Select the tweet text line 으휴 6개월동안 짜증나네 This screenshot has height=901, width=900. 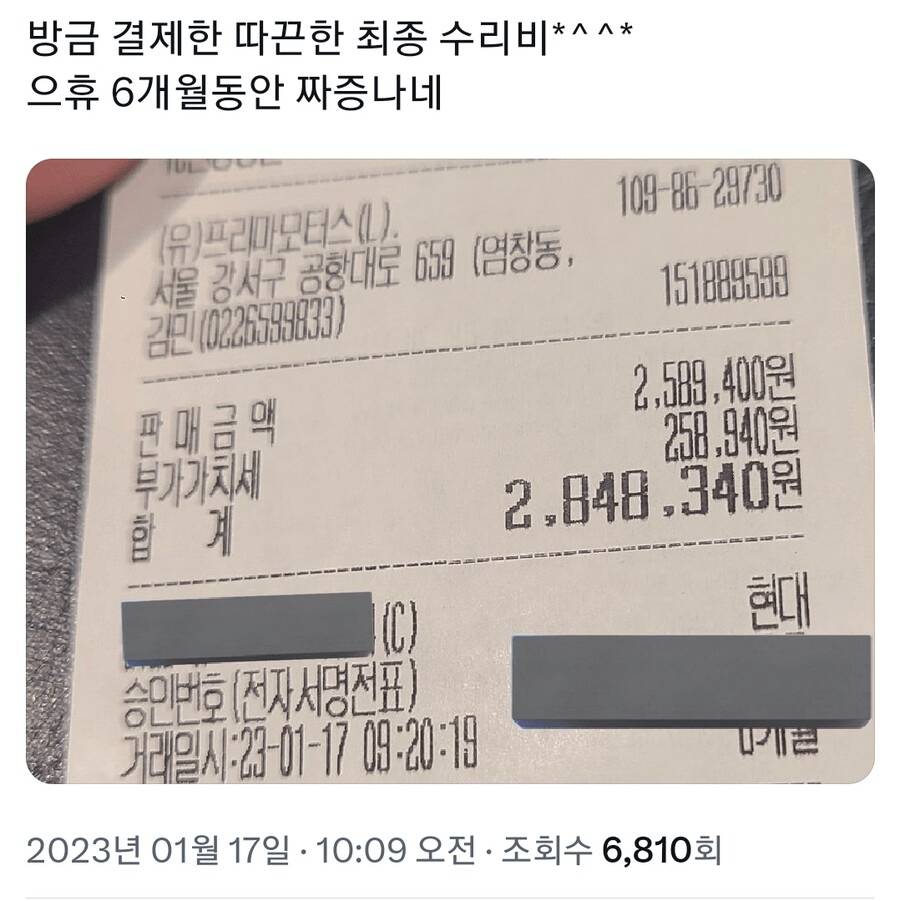pos(234,92)
